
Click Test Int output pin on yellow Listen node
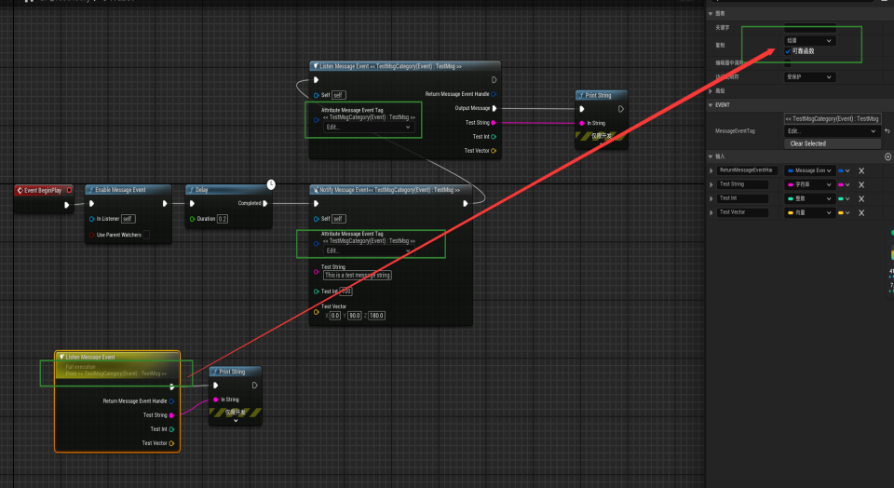[172, 429]
